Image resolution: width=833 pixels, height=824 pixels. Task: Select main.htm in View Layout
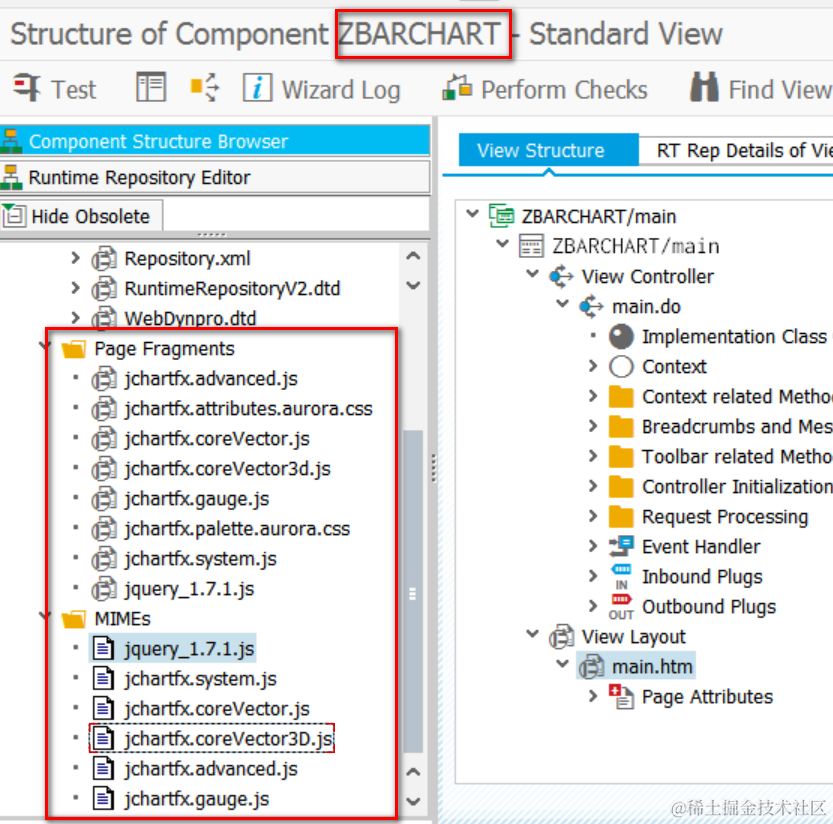click(652, 667)
